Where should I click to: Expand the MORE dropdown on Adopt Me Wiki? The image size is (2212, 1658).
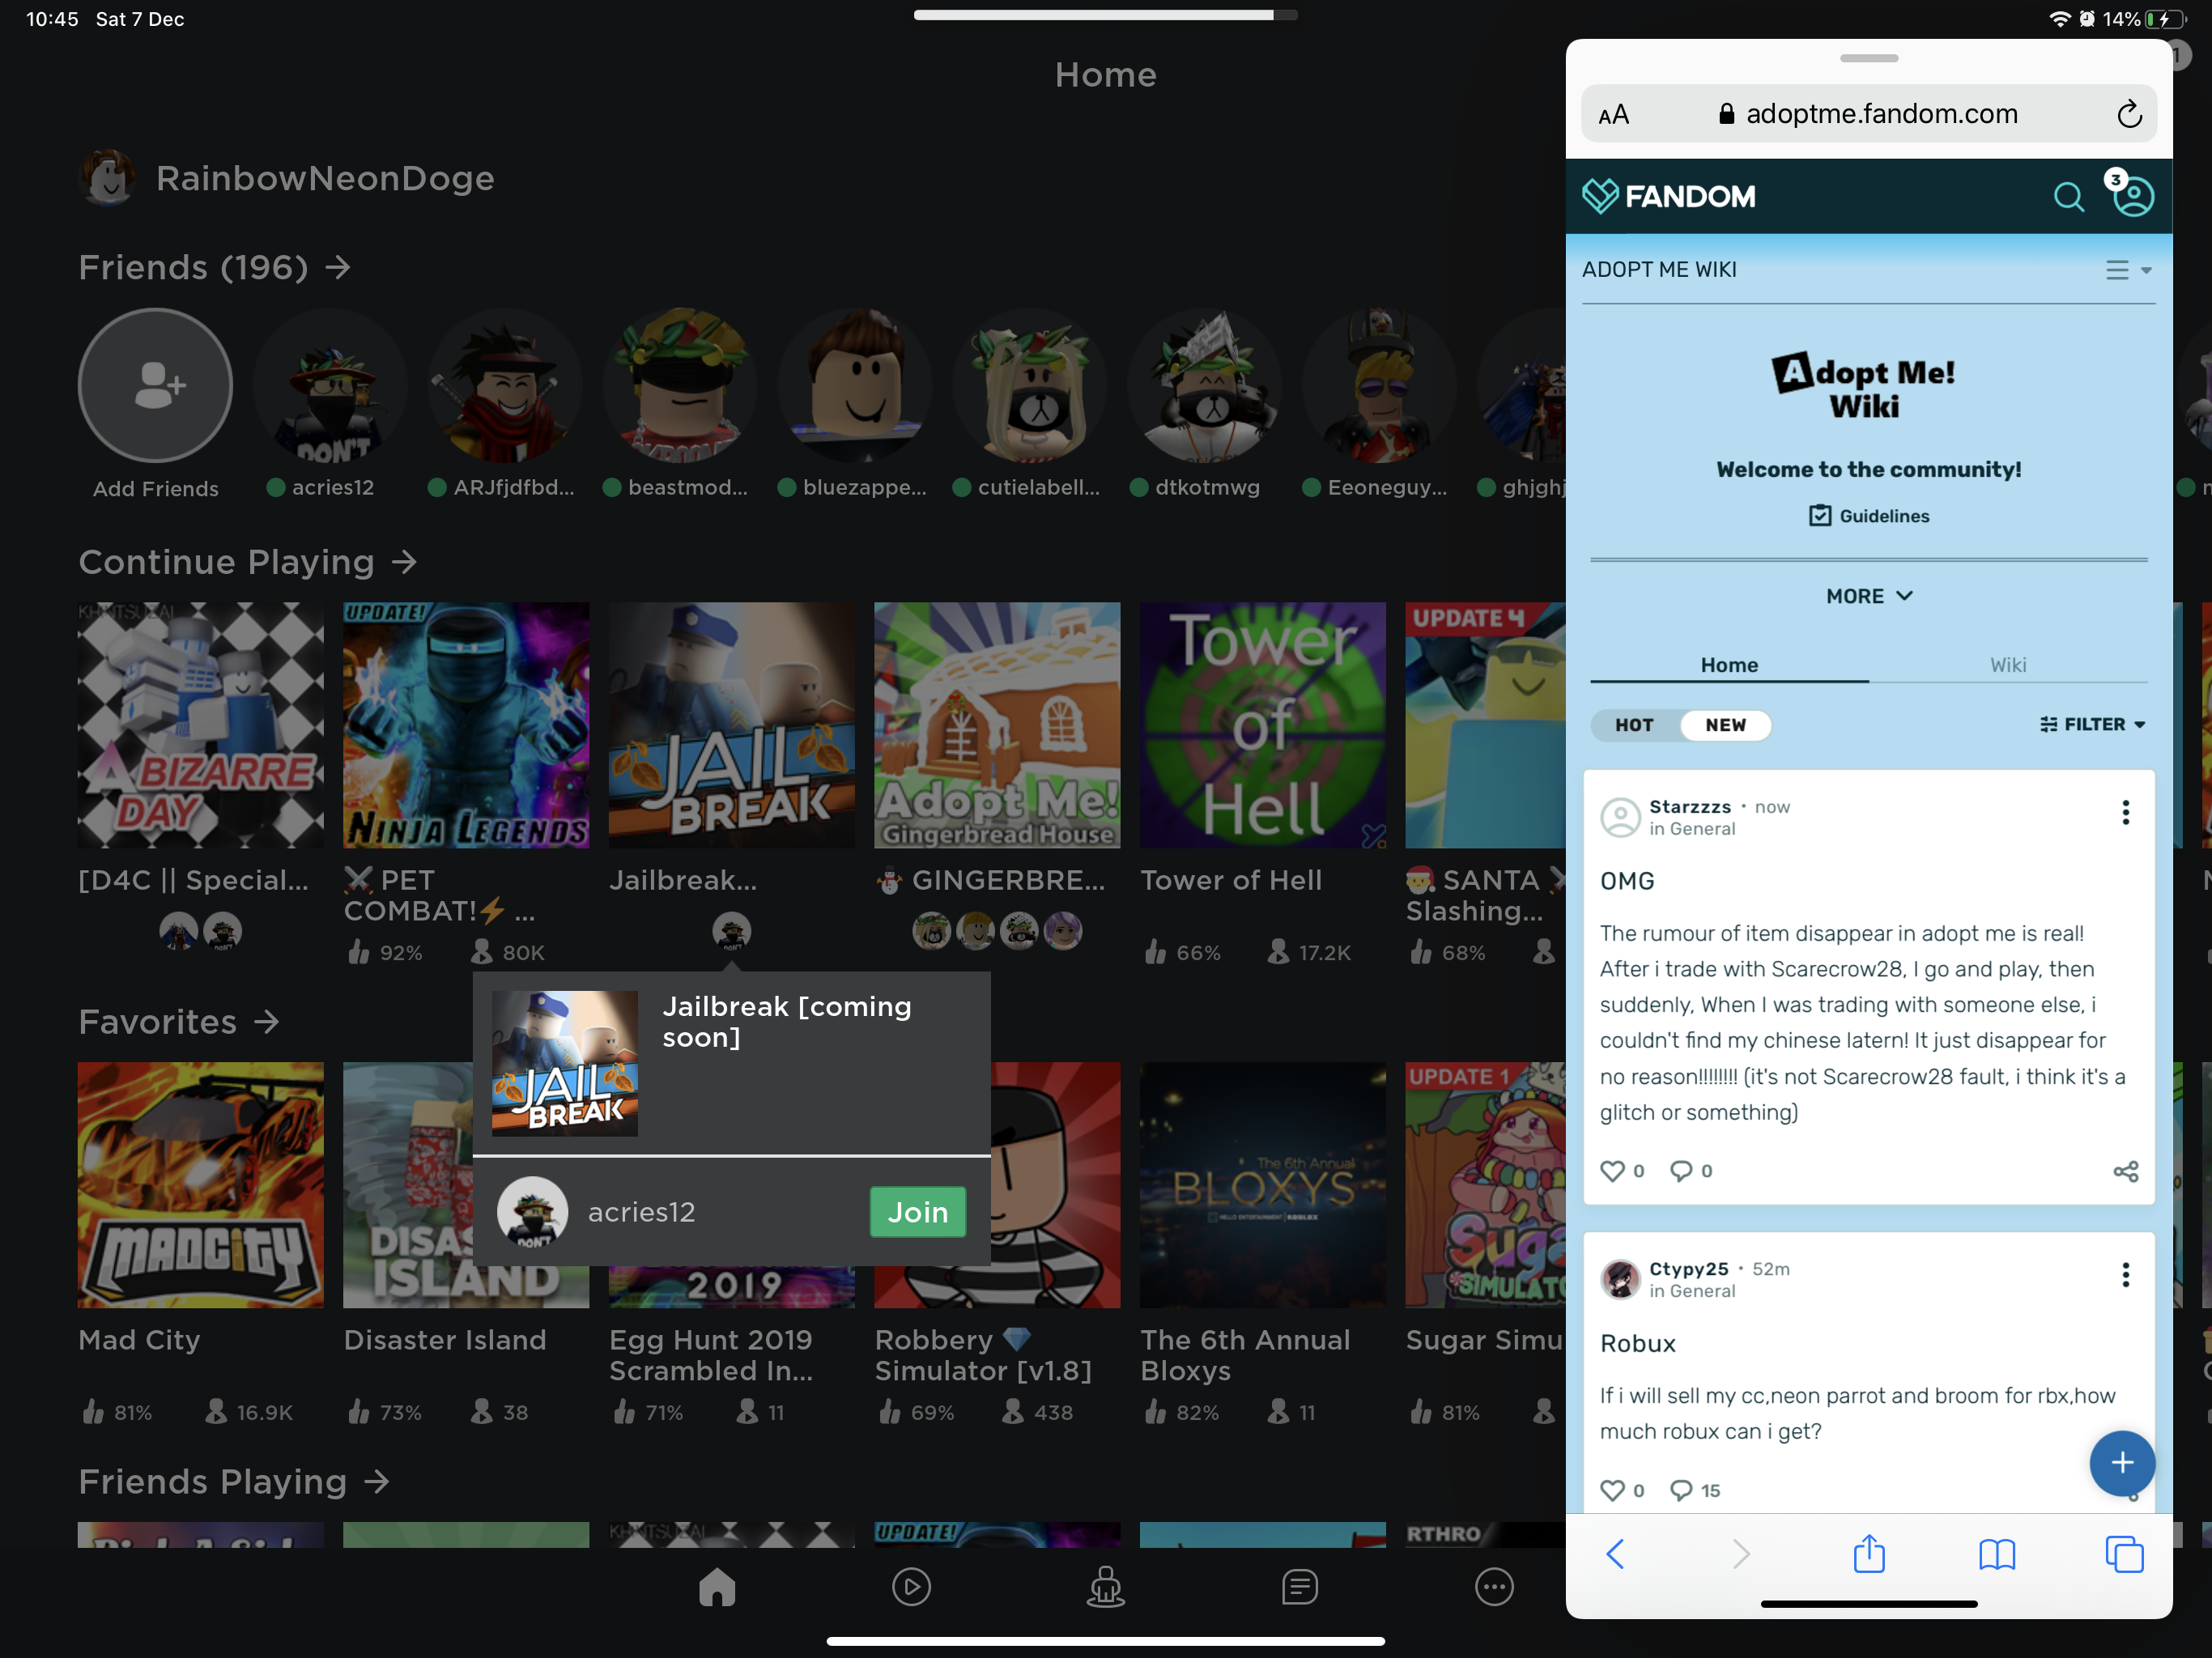tap(1867, 596)
